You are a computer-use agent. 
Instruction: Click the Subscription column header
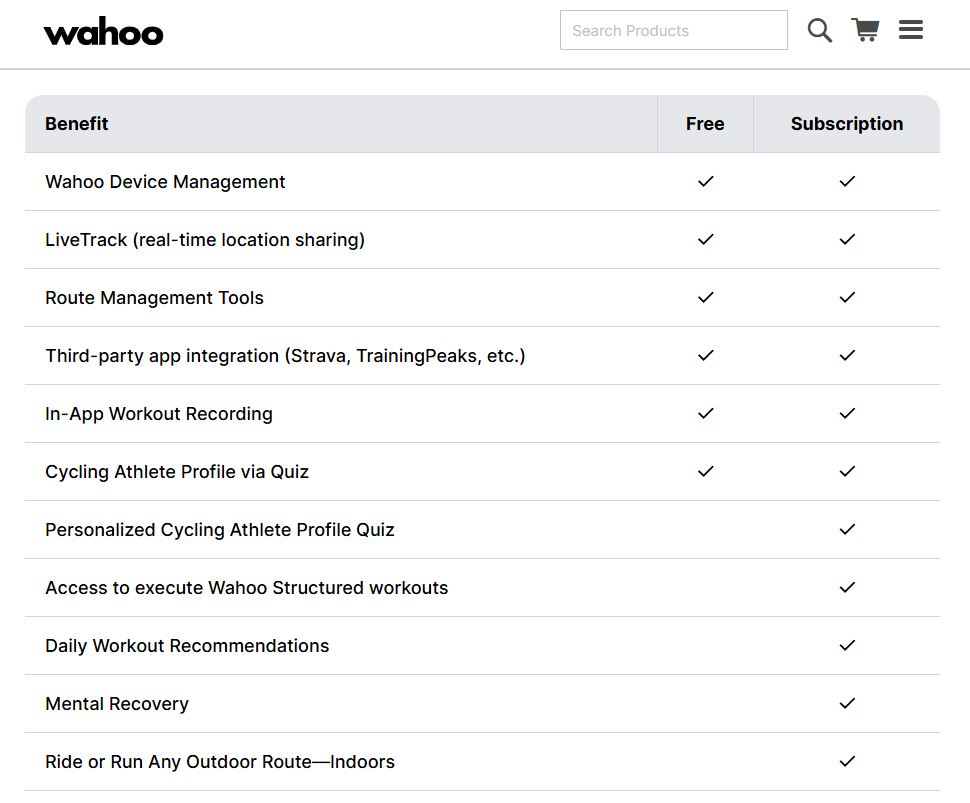tap(847, 124)
